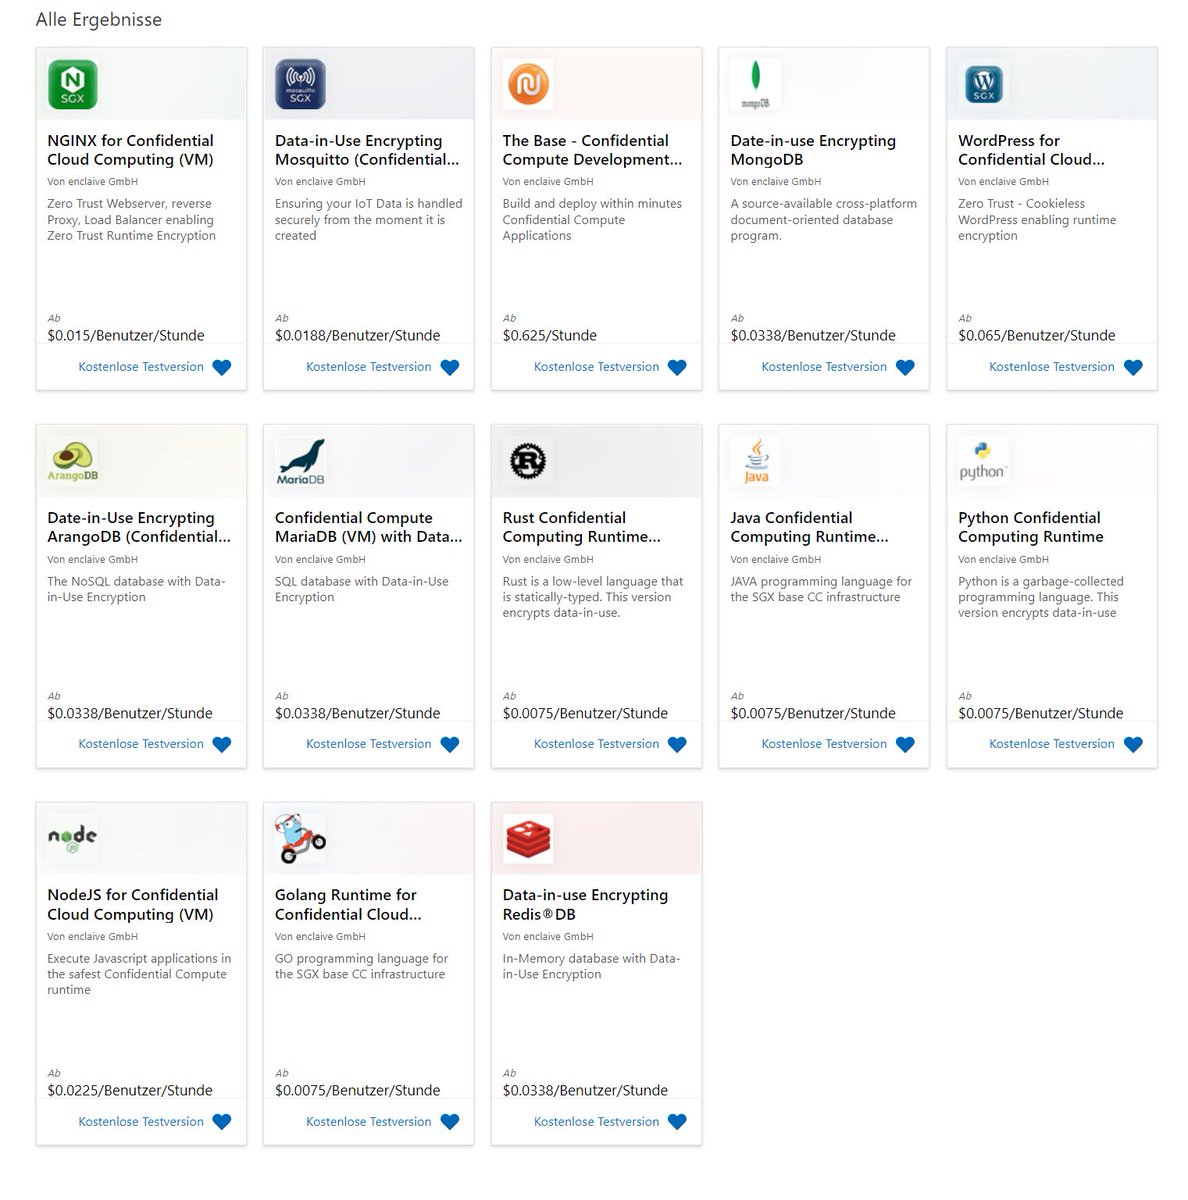The height and width of the screenshot is (1200, 1188).
Task: Open Kostenlose Testversion for Mosquitto
Action: pyautogui.click(x=369, y=367)
